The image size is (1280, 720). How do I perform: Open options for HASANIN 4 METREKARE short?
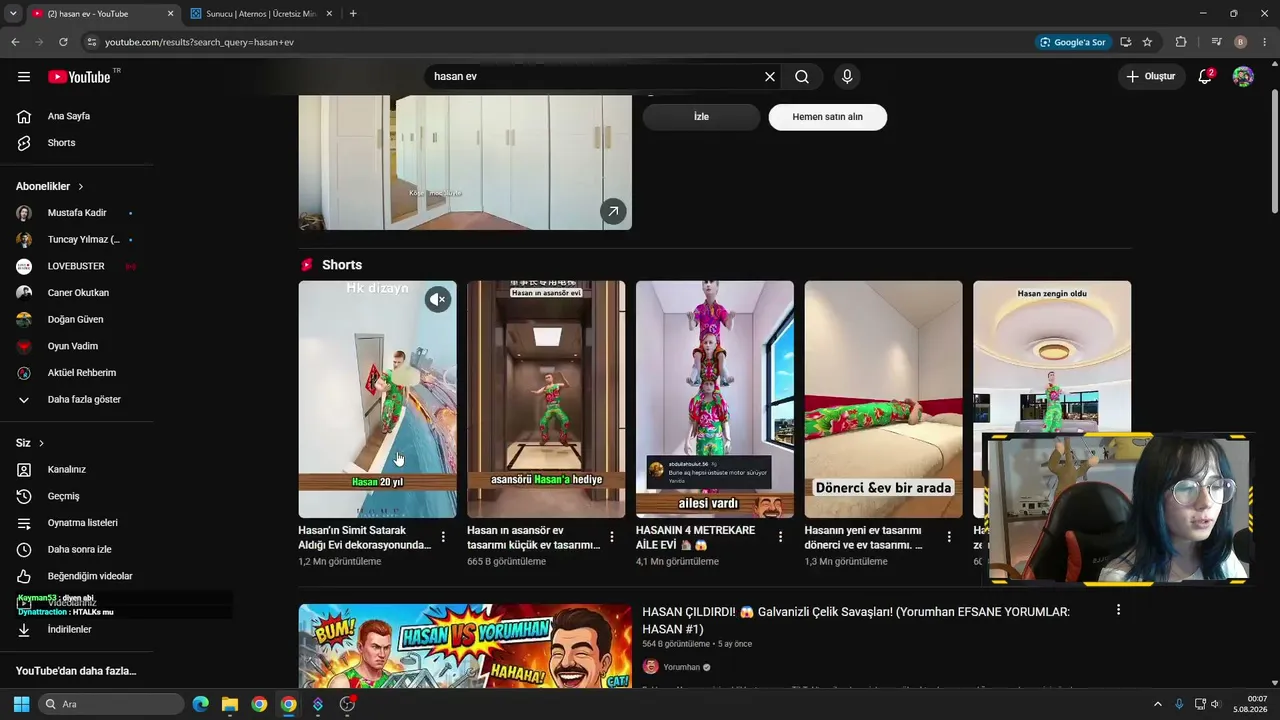(780, 537)
